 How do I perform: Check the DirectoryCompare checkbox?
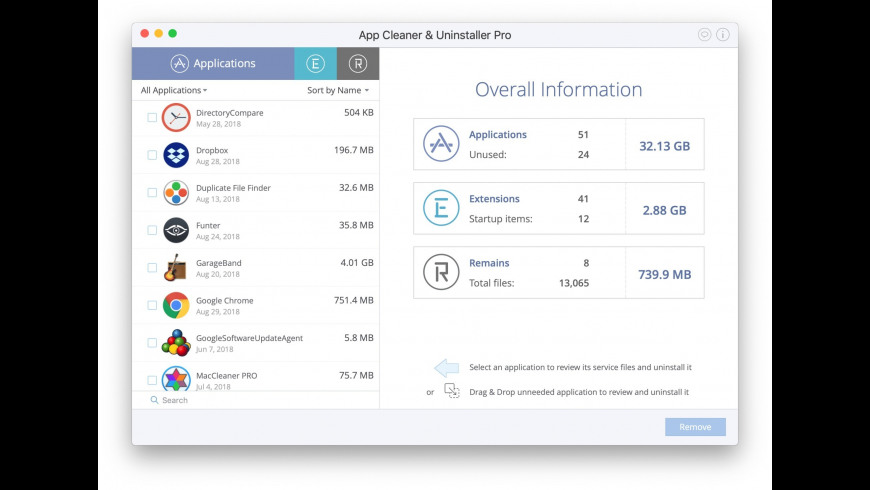152,117
